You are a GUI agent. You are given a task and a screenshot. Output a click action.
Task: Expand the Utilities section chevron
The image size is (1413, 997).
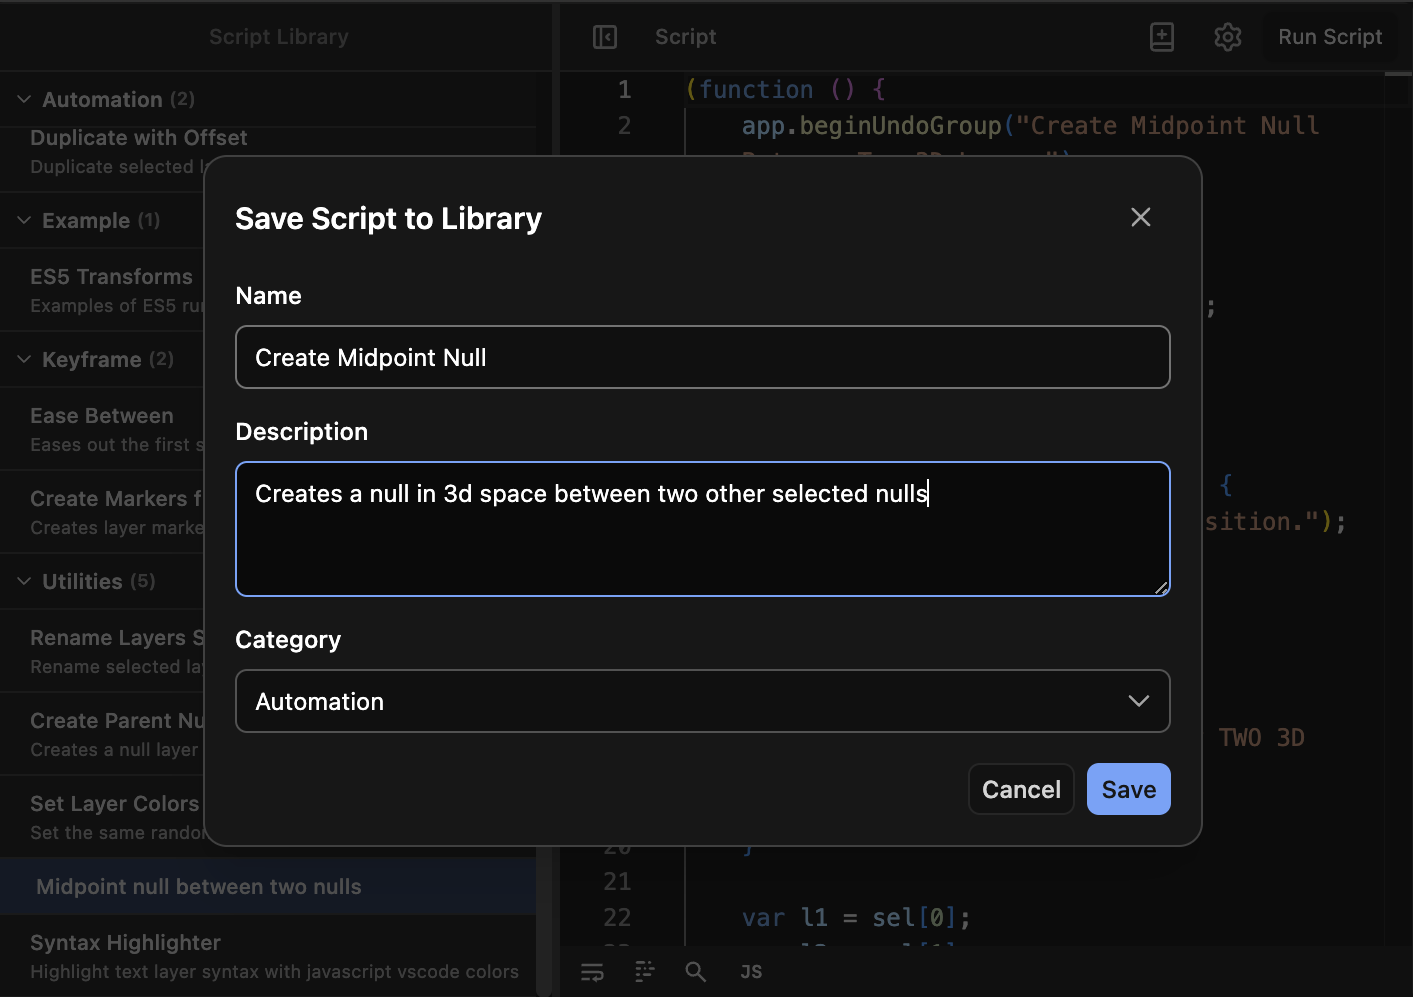point(22,581)
